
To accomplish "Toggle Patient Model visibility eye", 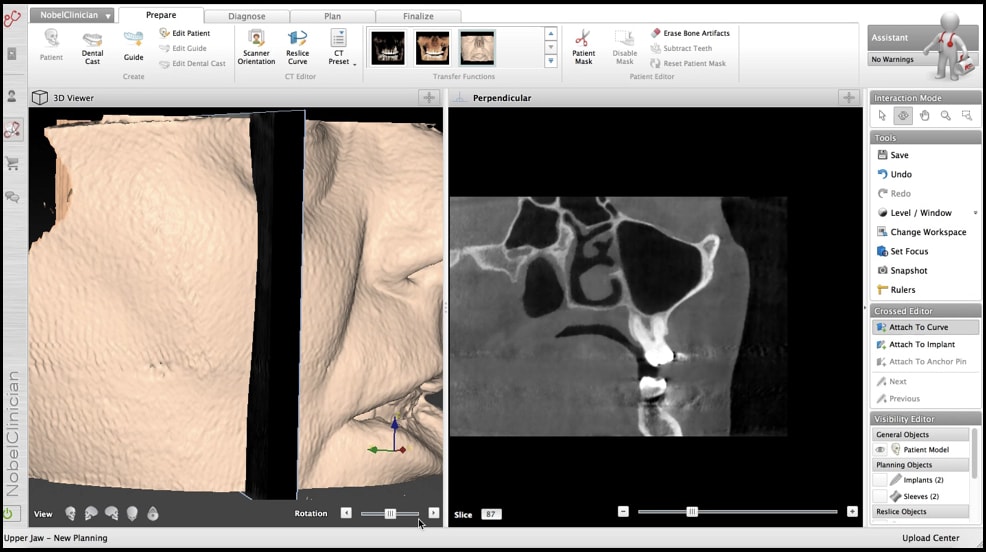I will [x=880, y=450].
